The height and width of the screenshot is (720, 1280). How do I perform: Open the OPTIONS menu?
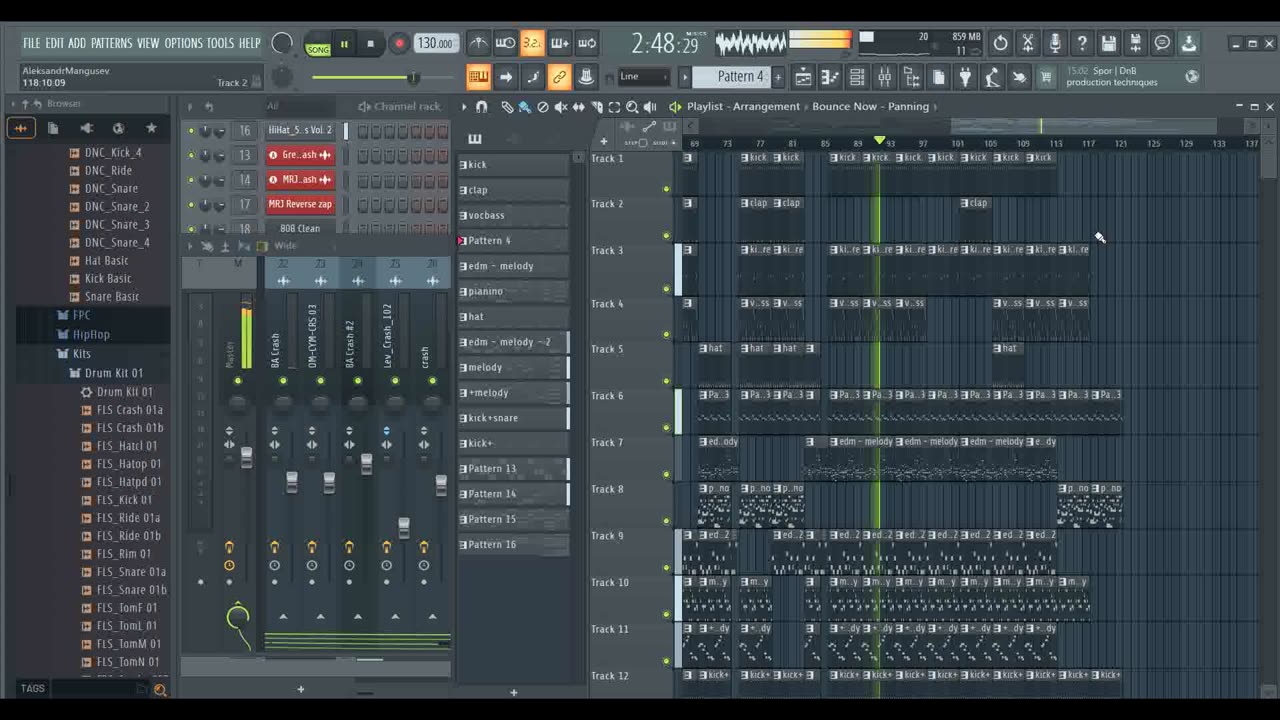coord(183,43)
